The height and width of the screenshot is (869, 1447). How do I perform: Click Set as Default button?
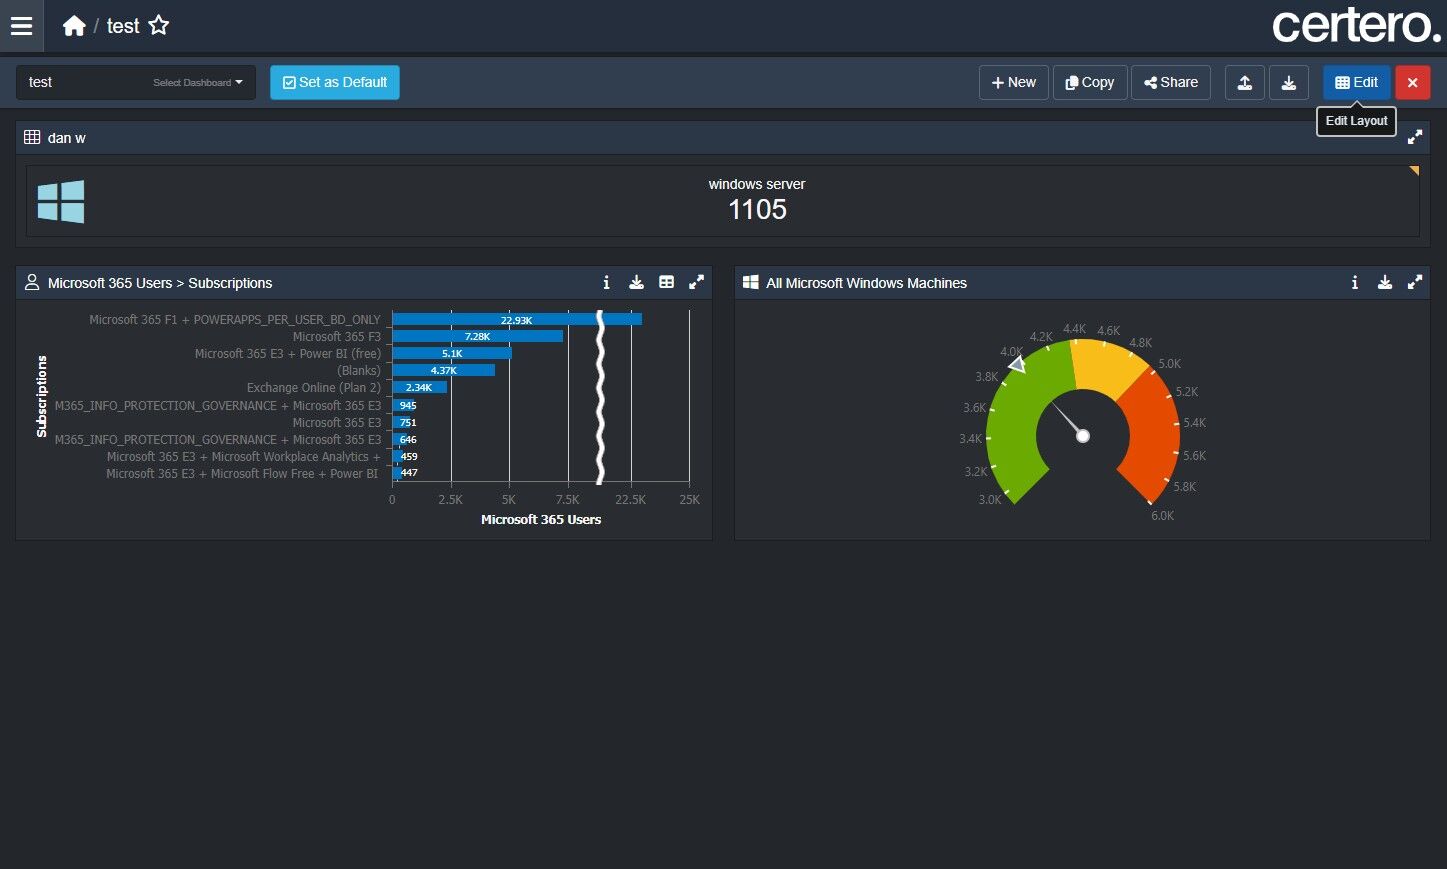[335, 82]
